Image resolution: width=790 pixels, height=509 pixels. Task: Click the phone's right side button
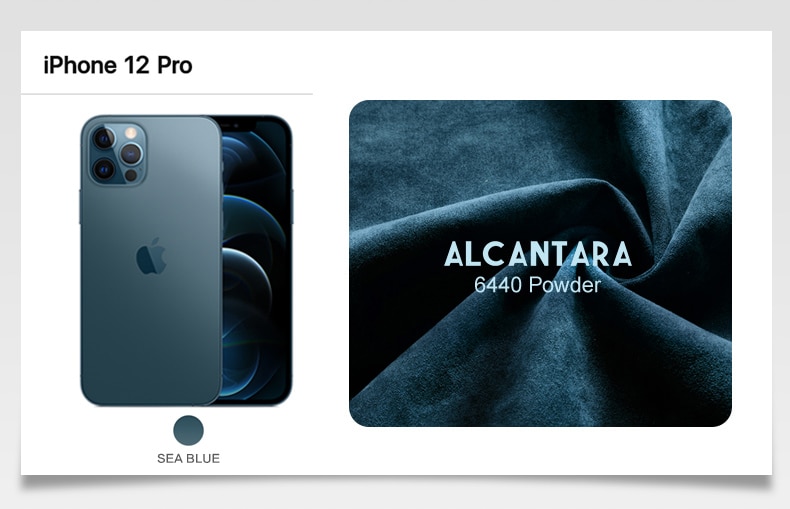click(x=292, y=207)
